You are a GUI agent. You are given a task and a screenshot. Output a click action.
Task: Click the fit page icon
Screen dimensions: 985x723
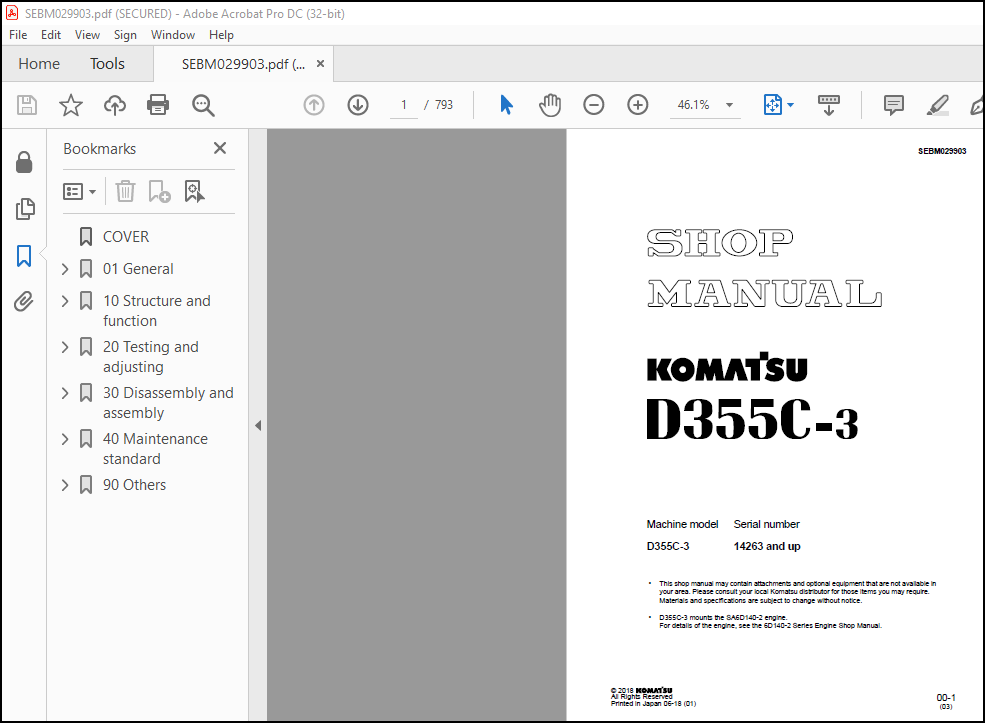point(773,105)
